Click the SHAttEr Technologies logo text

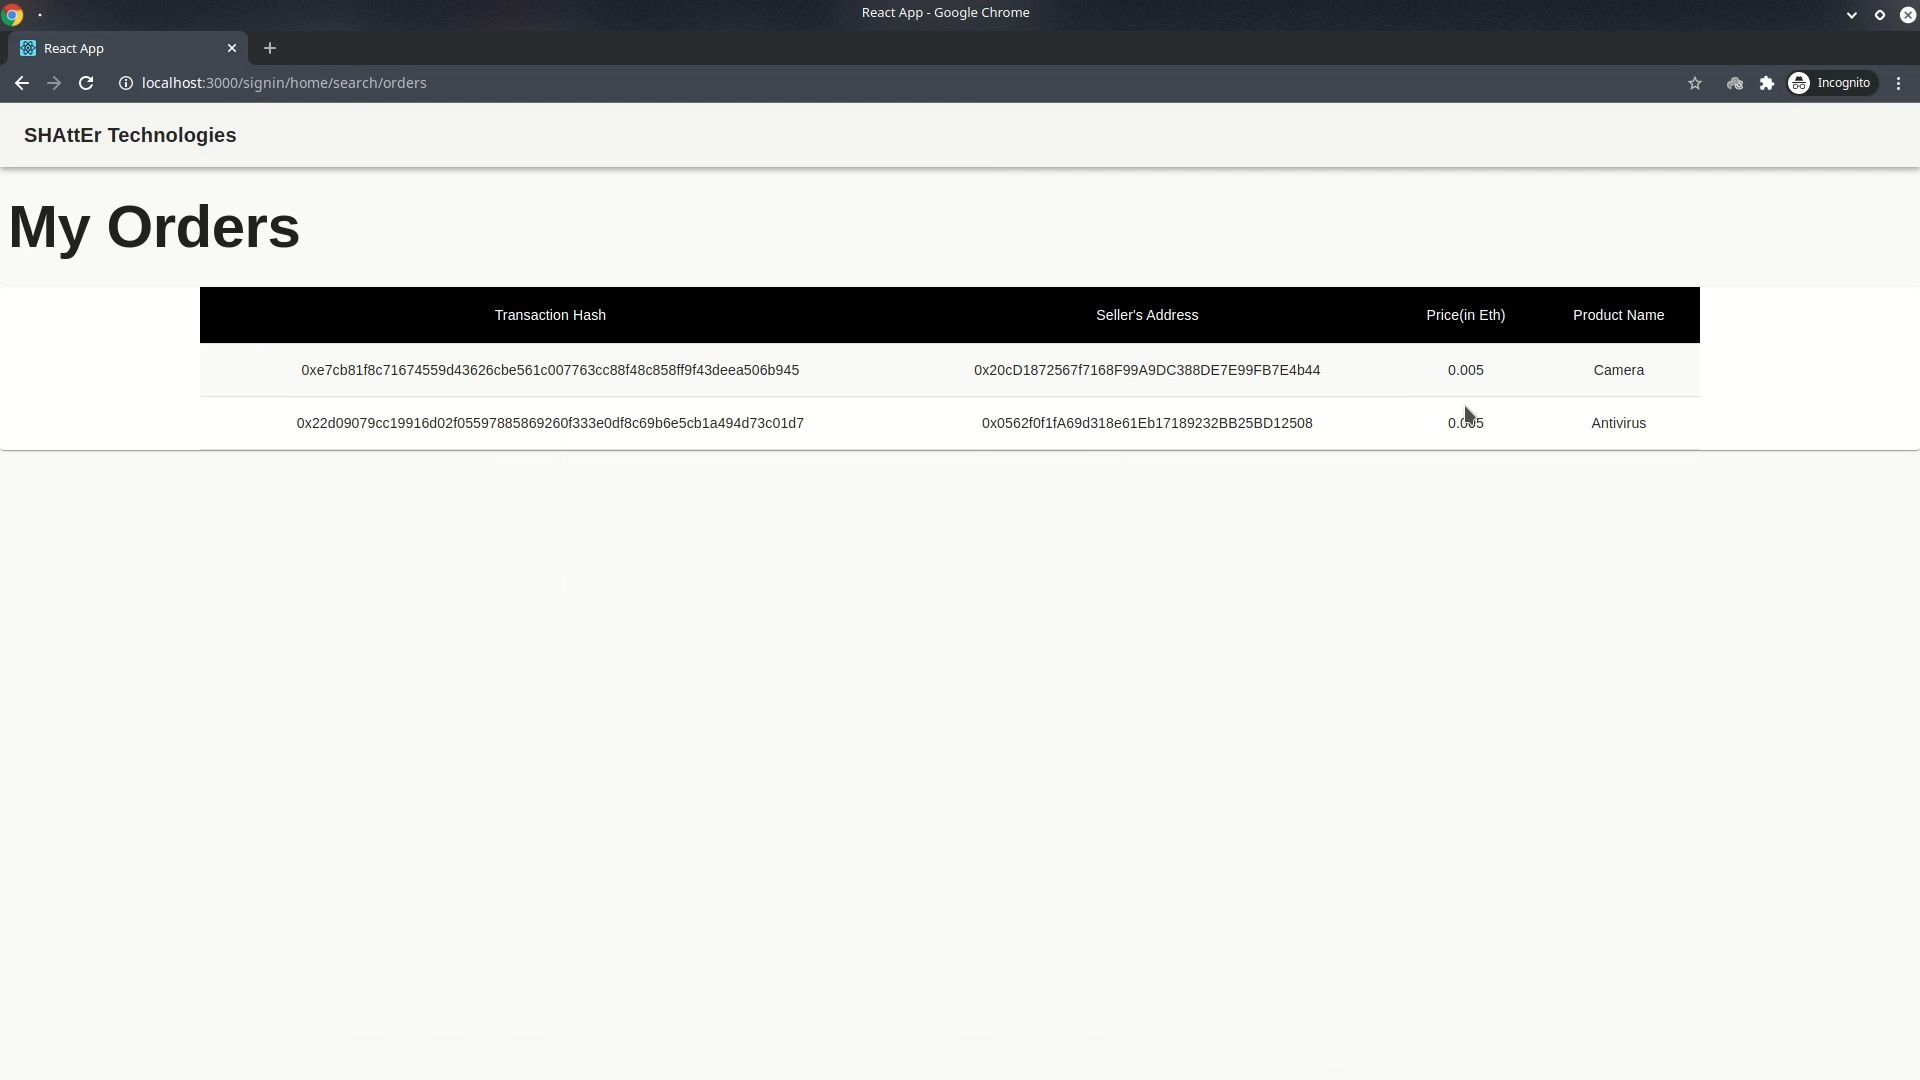pos(129,135)
